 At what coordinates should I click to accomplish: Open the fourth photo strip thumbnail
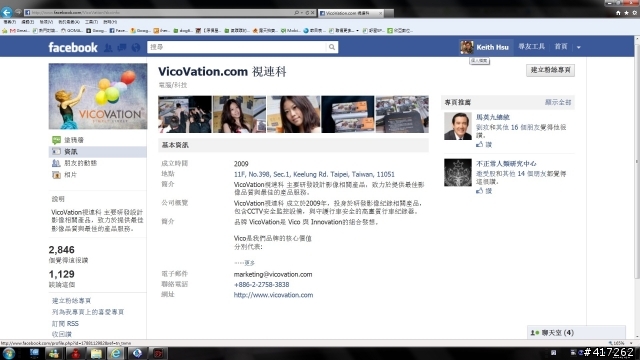coord(348,114)
